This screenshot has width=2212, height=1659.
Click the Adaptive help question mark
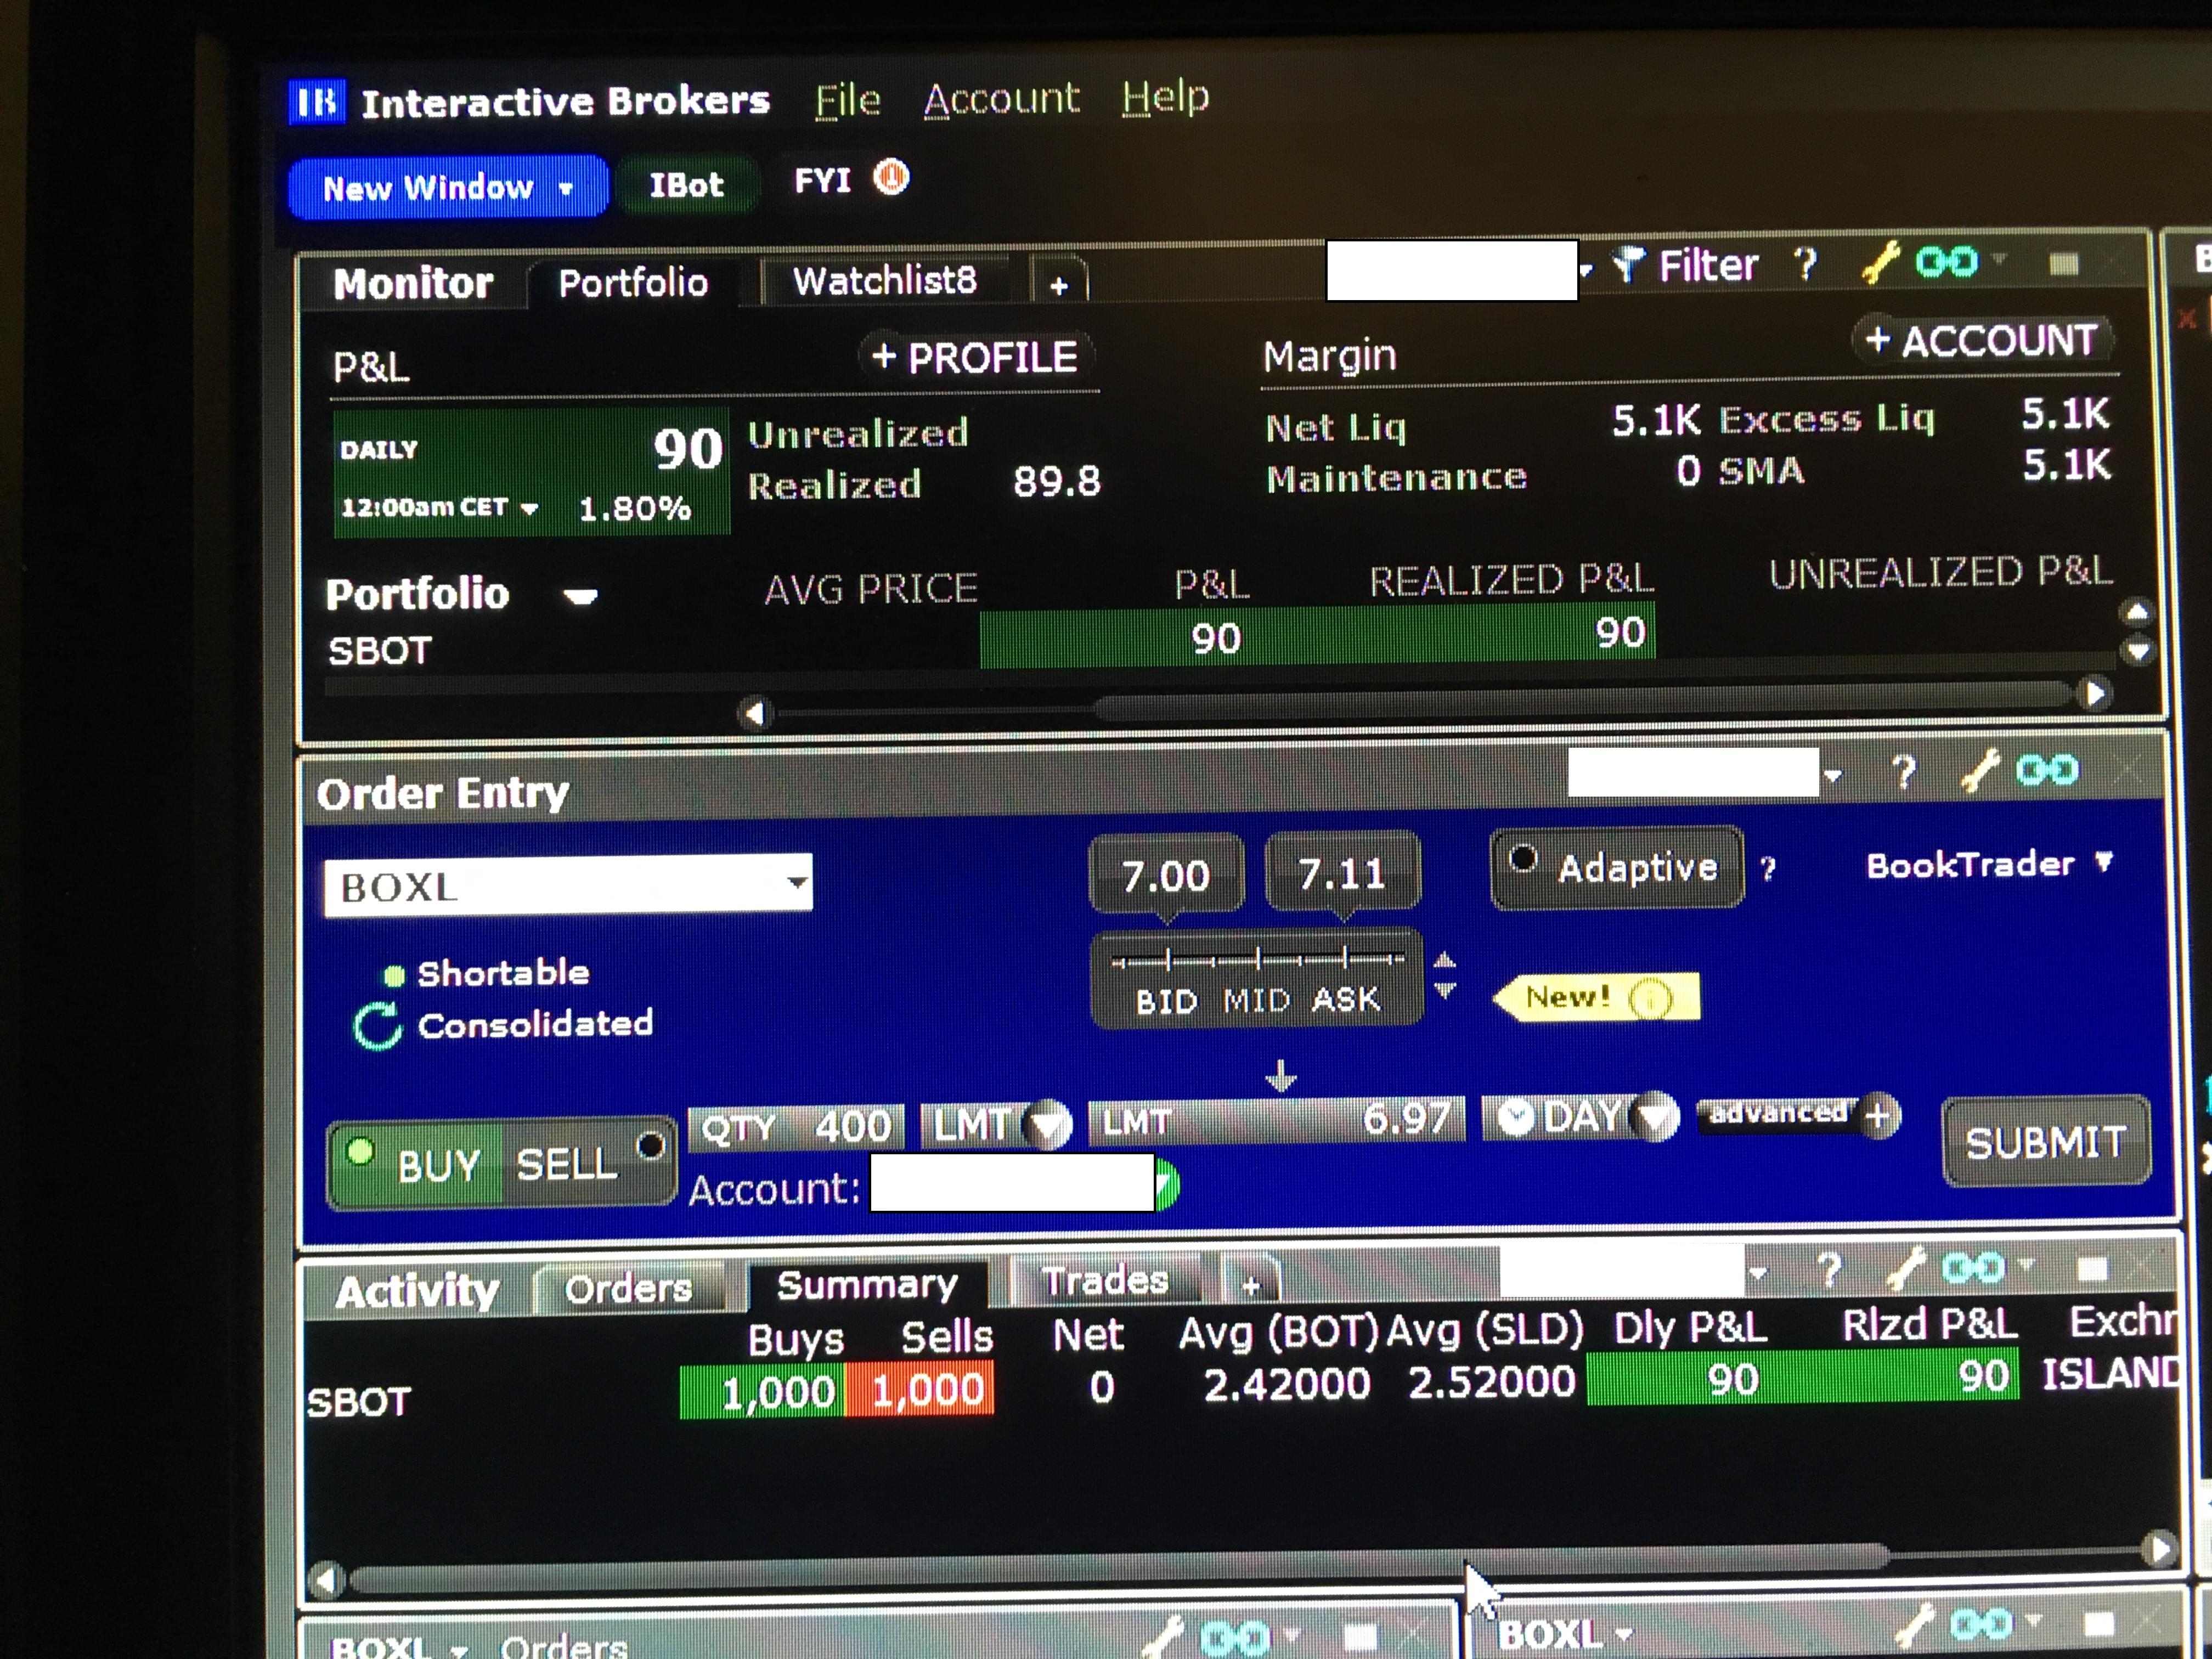pos(1767,868)
